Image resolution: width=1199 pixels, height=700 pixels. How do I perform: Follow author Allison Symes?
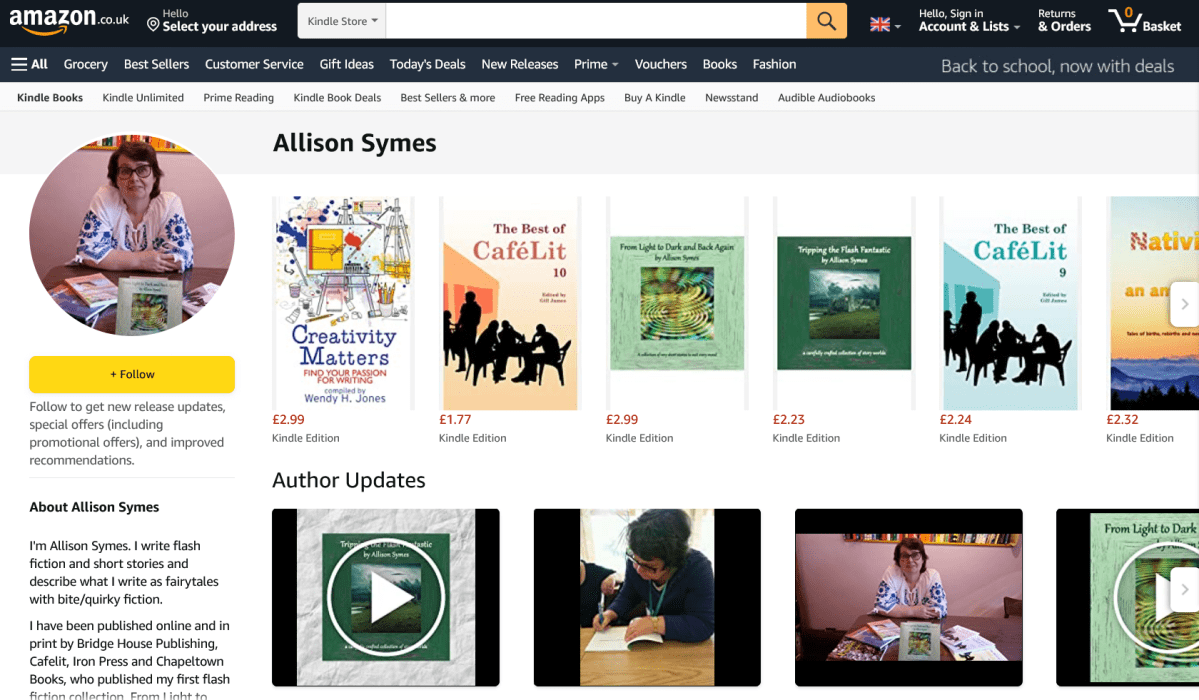pos(132,374)
